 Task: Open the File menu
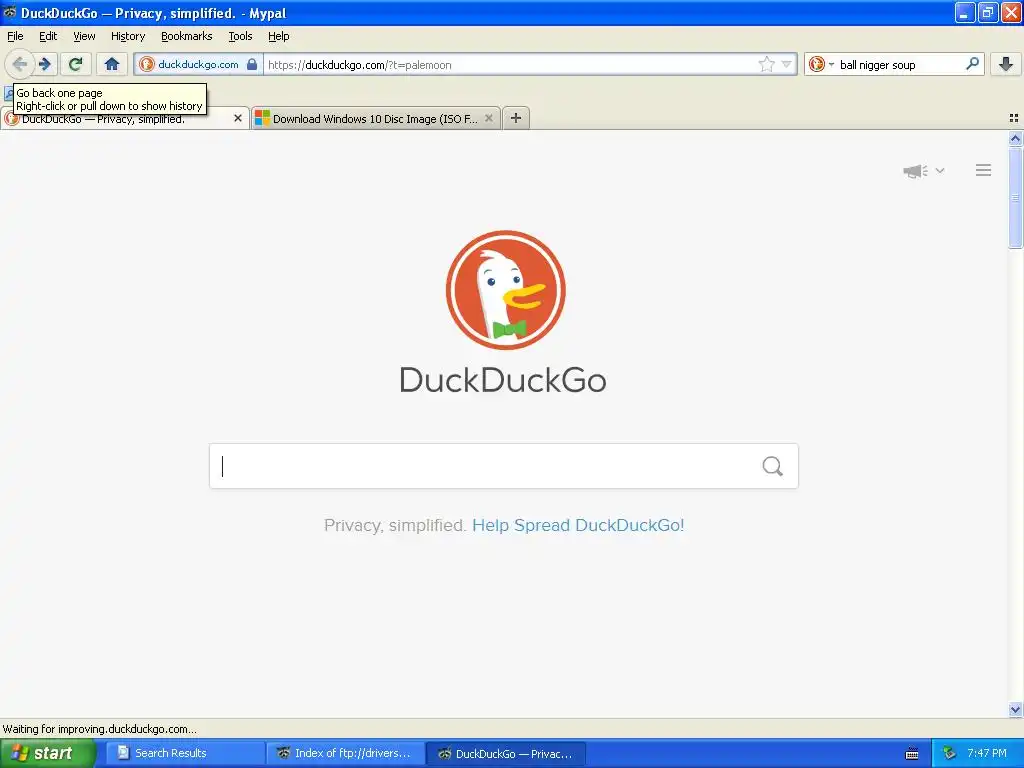[15, 36]
